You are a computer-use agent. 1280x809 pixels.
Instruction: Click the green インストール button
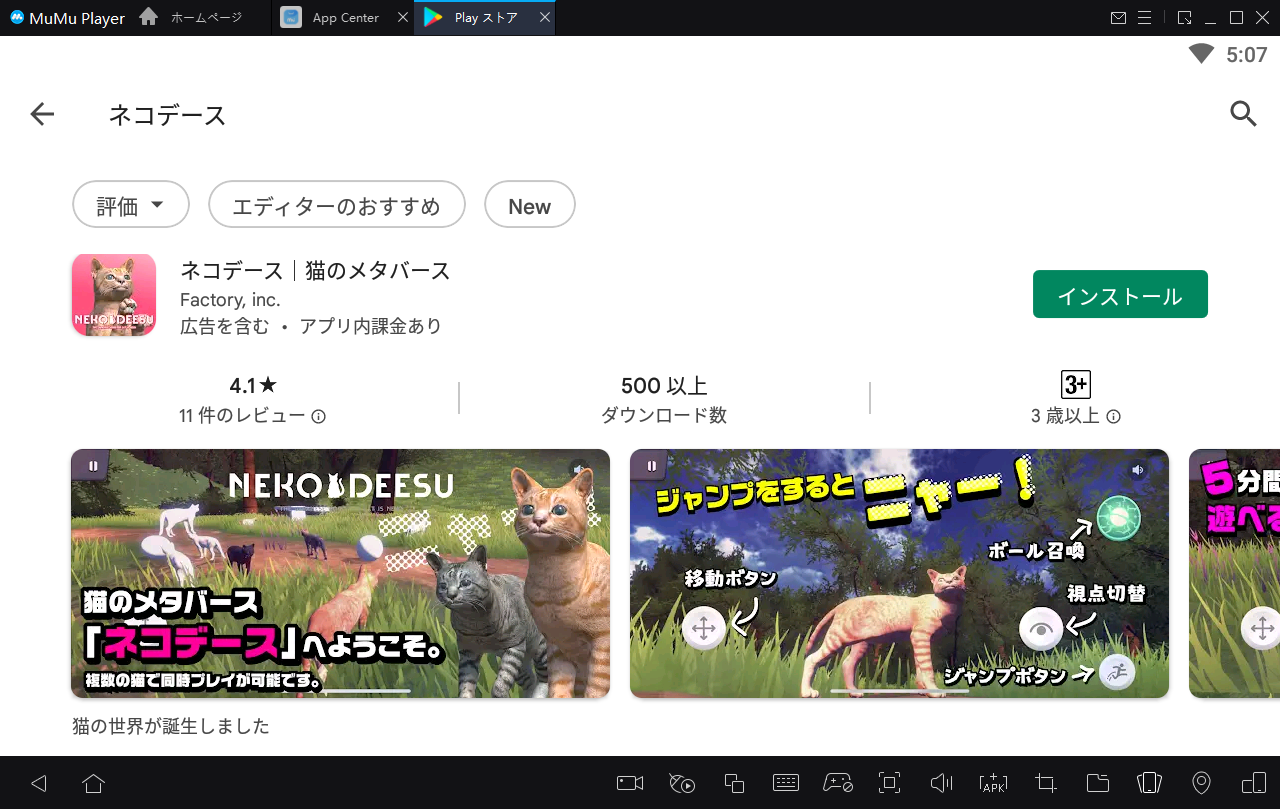[x=1120, y=294]
